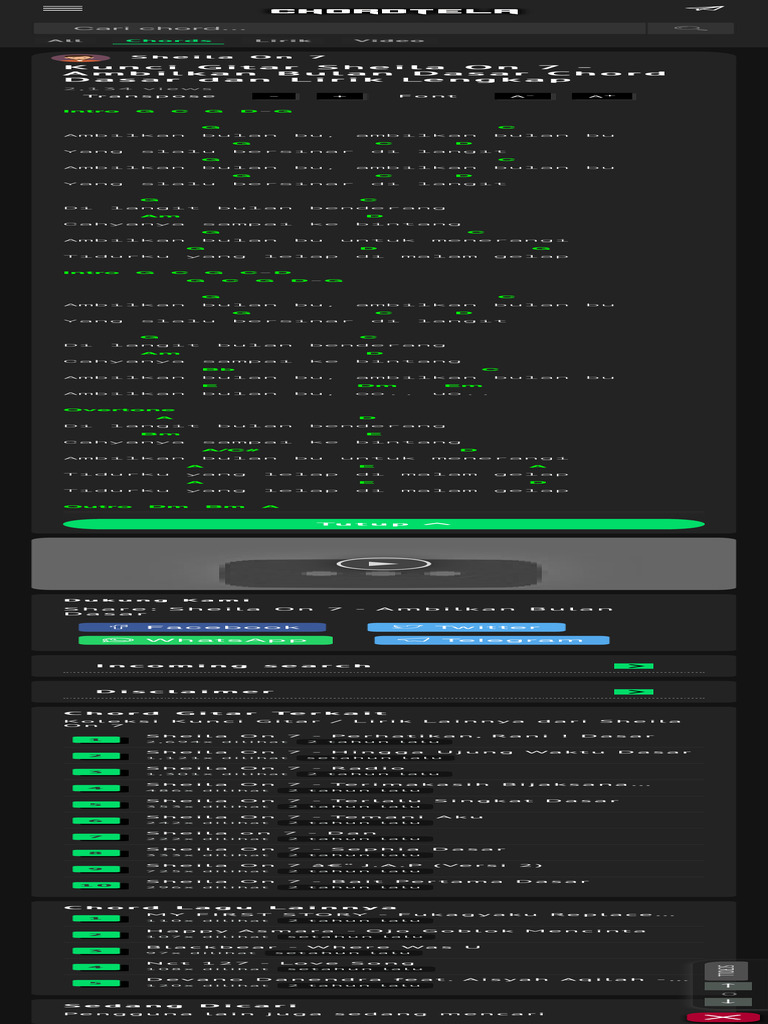Increase auto-scroll speed with the plus button
The height and width of the screenshot is (1024, 768).
coord(727,986)
